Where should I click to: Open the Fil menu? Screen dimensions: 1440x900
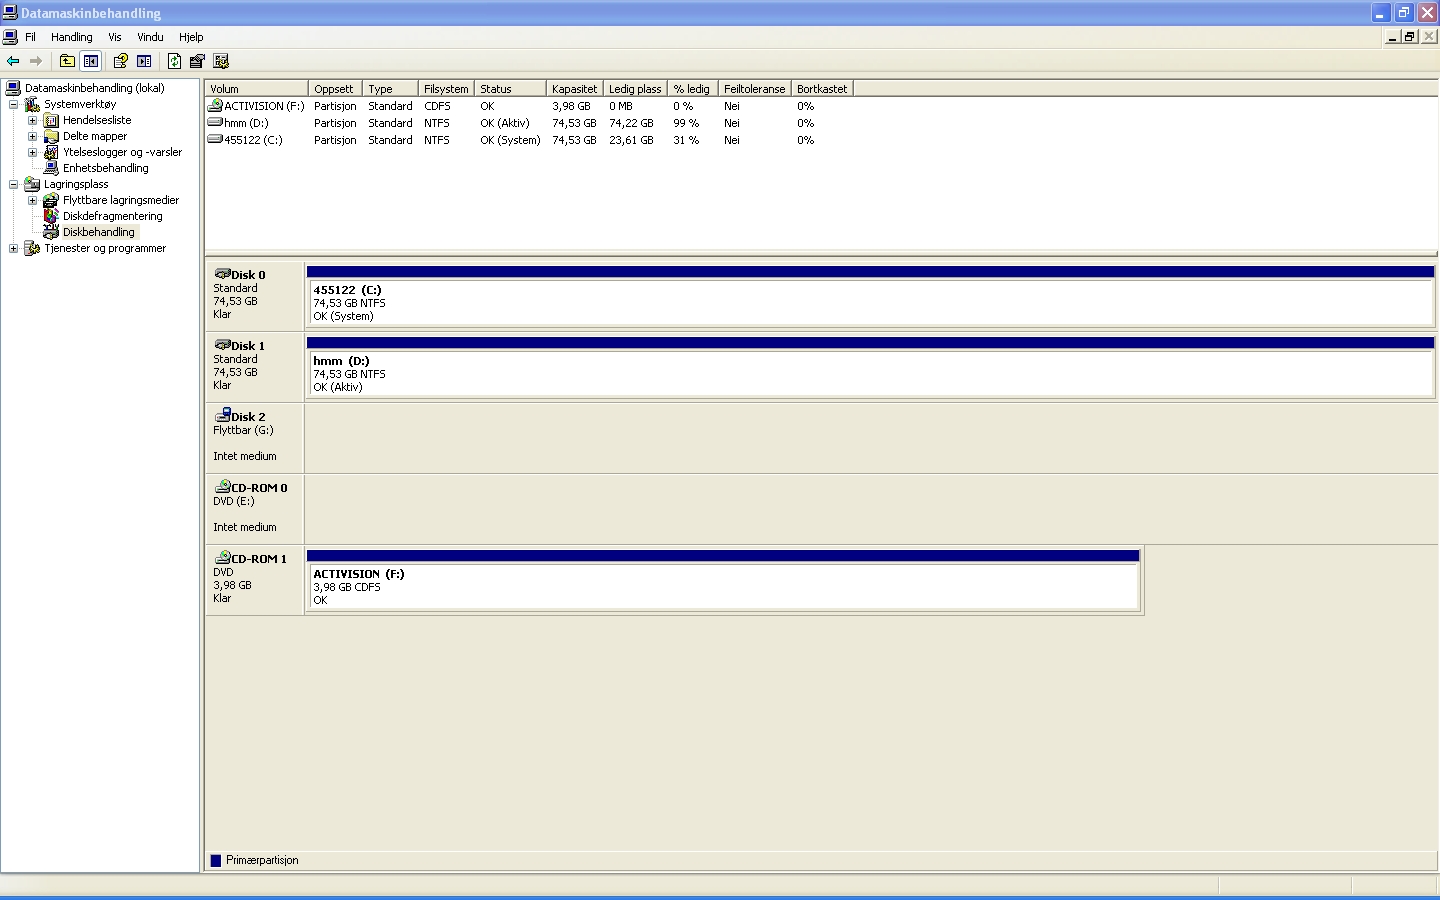30,37
